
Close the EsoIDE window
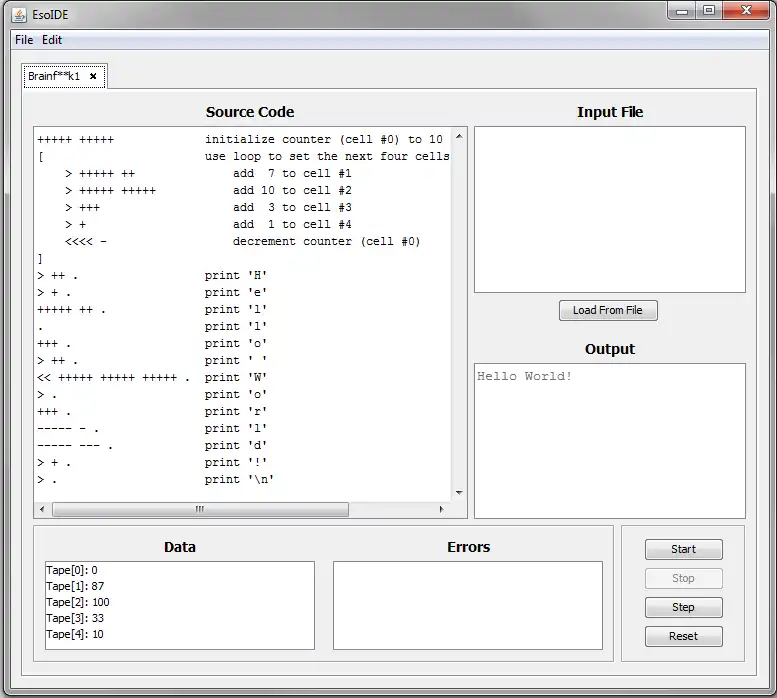tap(746, 11)
